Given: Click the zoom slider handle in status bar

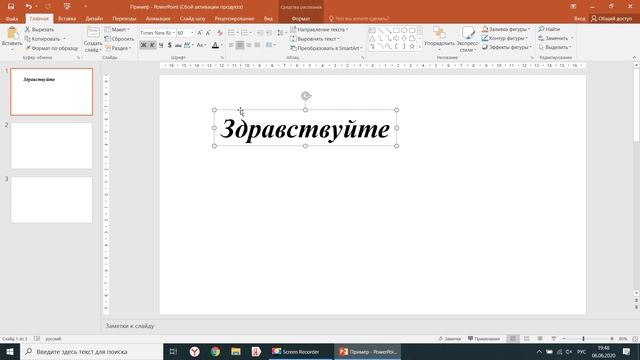Looking at the screenshot, I should [x=584, y=339].
